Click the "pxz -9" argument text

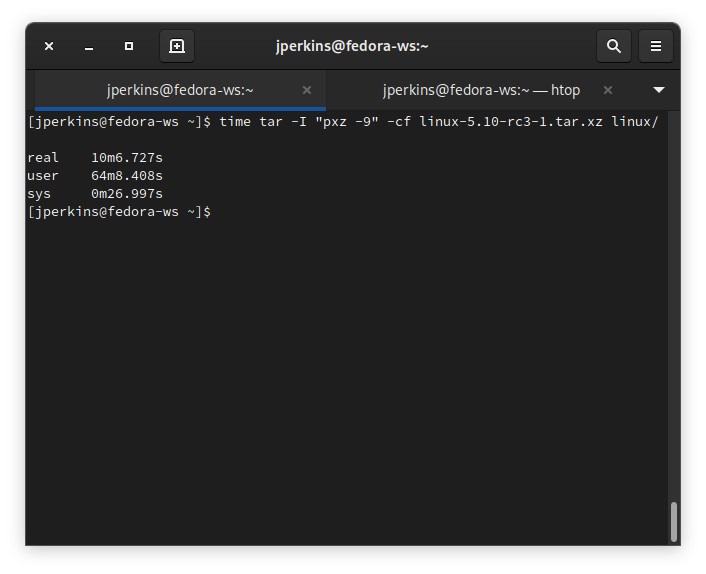pyautogui.click(x=347, y=122)
